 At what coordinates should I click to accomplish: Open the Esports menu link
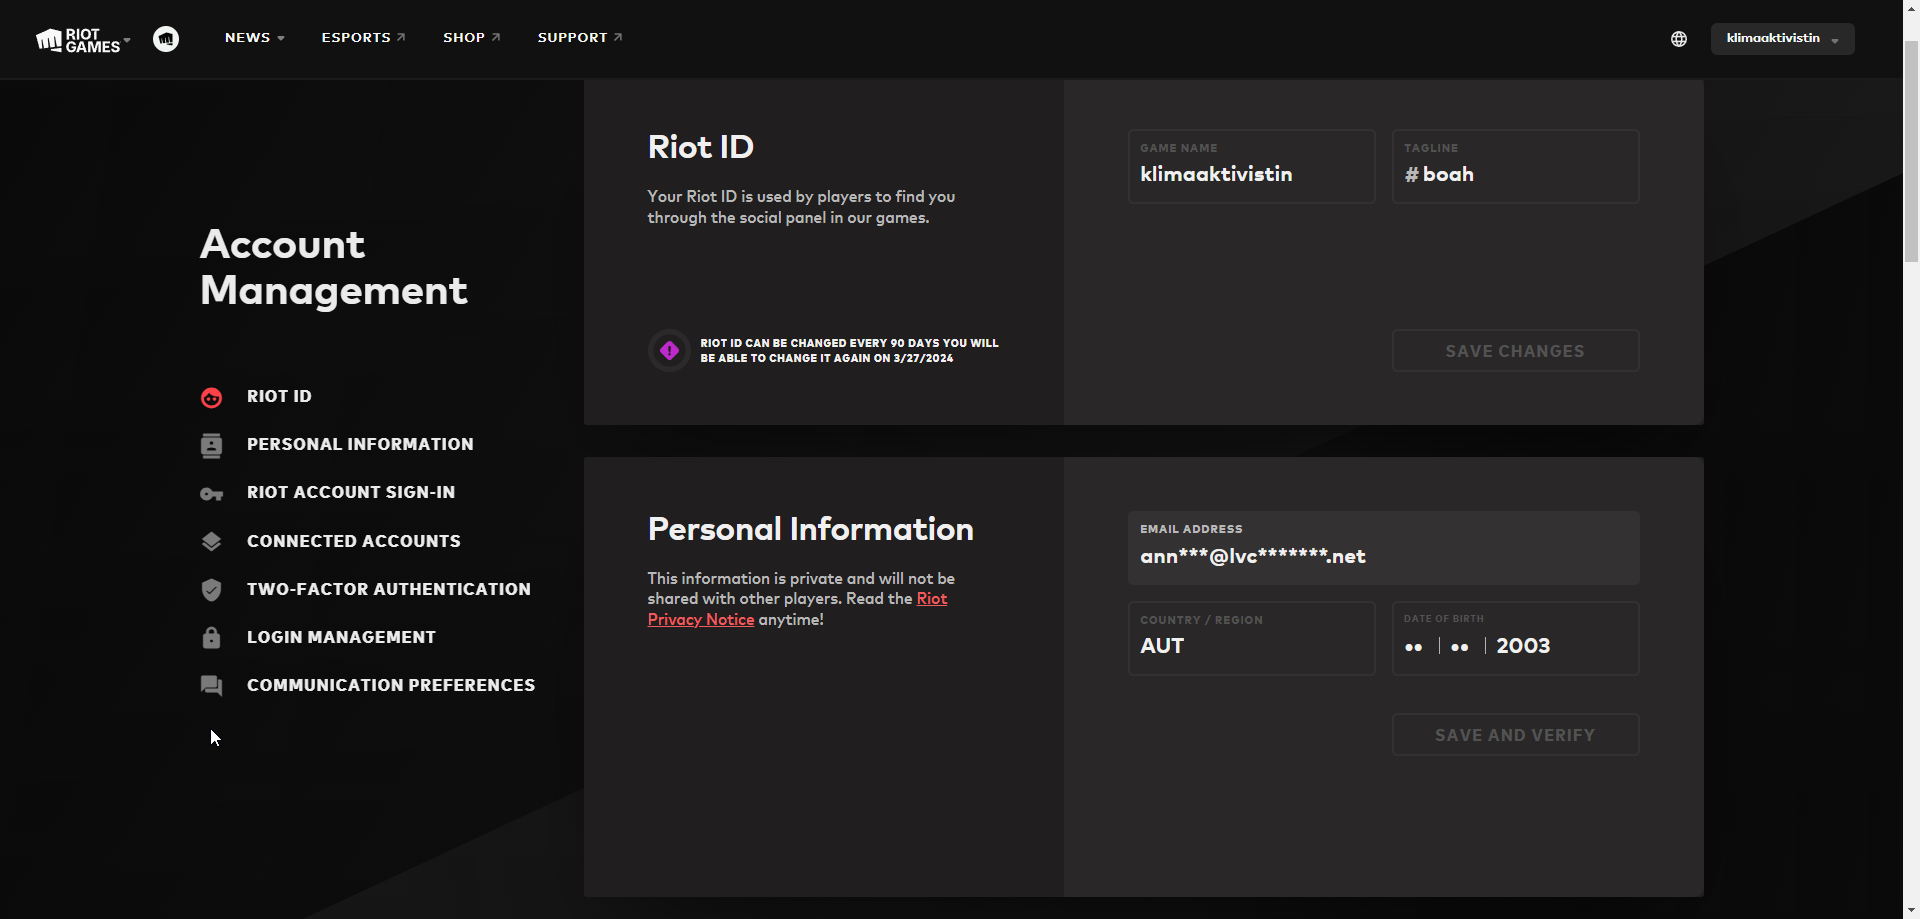(x=363, y=38)
